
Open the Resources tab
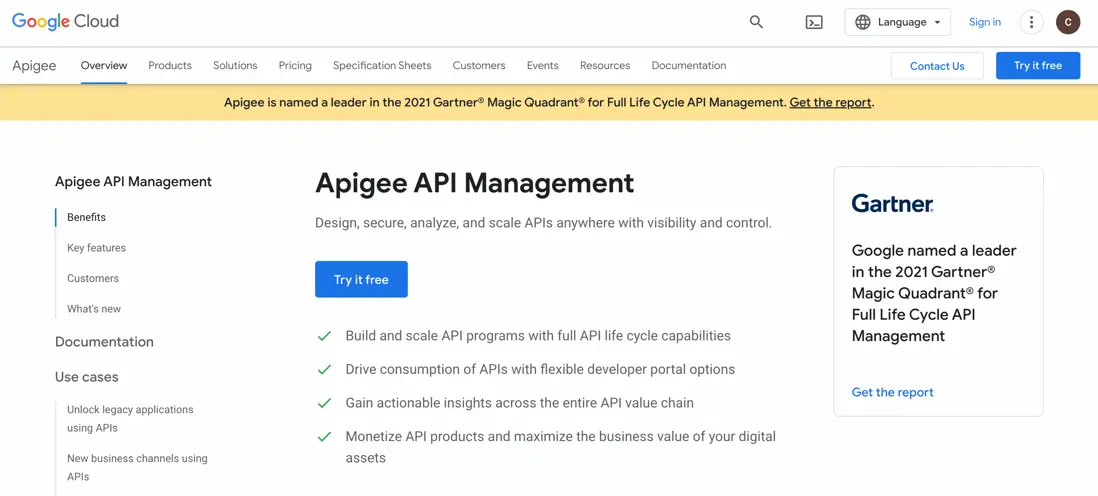tap(605, 66)
